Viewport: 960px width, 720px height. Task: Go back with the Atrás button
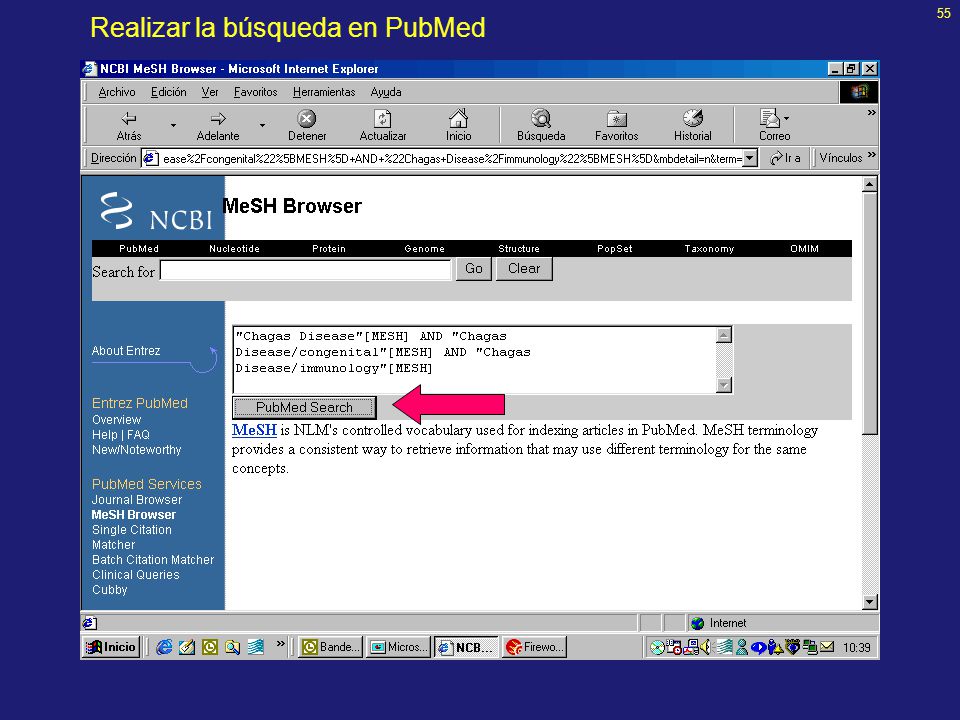coord(129,126)
